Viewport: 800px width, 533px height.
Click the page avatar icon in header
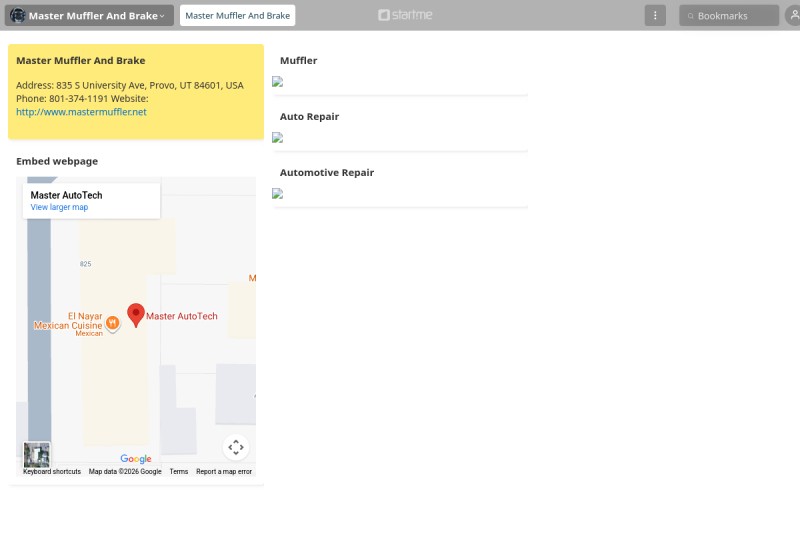click(18, 15)
